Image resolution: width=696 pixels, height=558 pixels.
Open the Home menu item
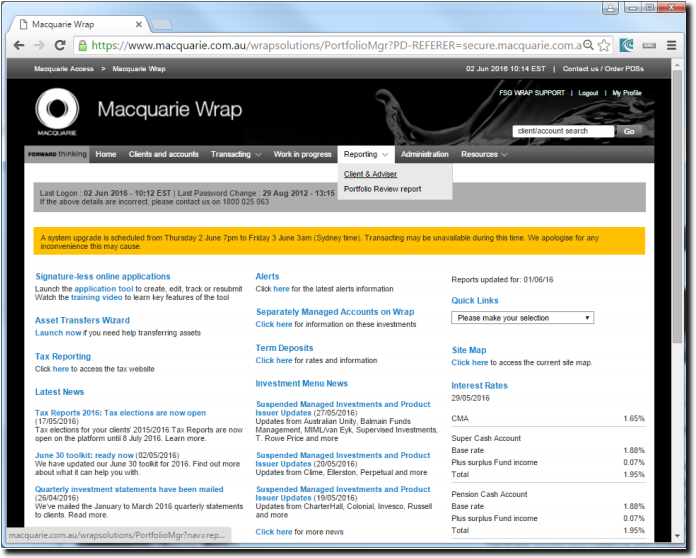pyautogui.click(x=106, y=154)
